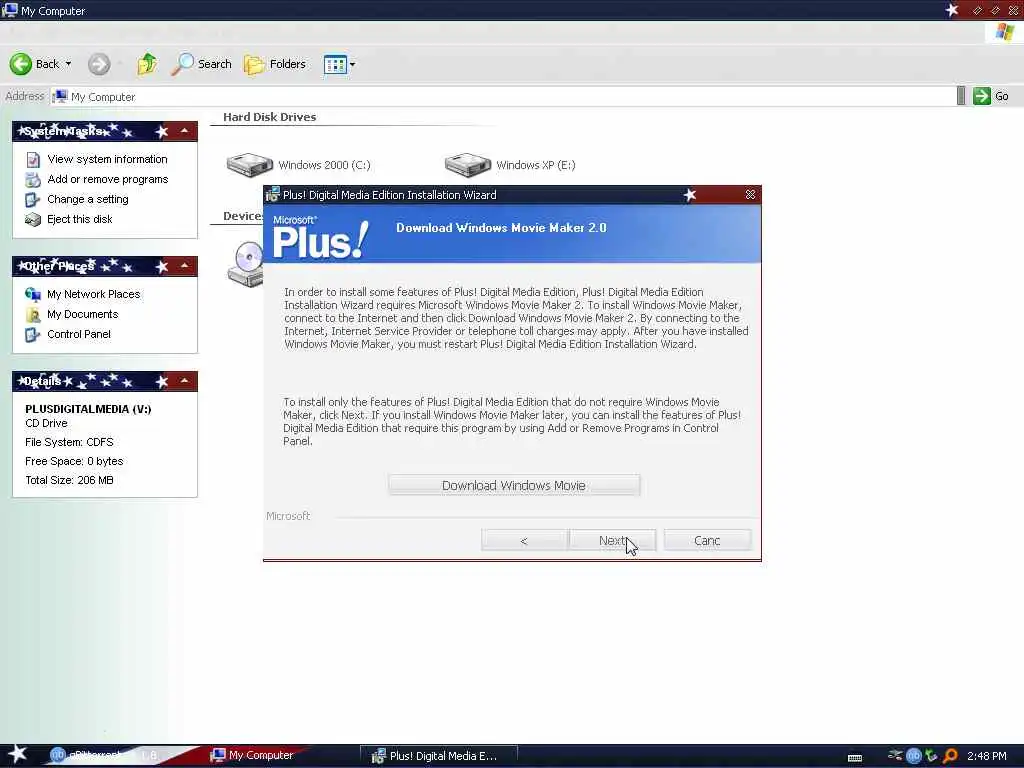Open My Network Places

(93, 295)
